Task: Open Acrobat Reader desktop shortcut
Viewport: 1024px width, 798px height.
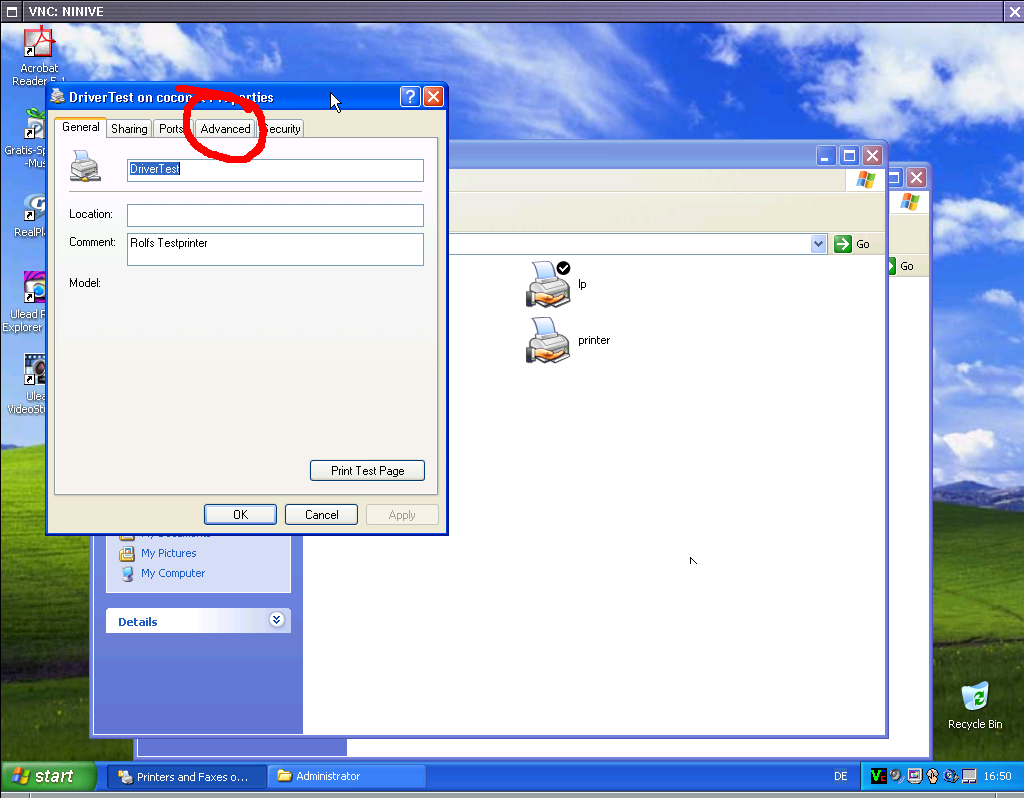Action: (x=39, y=45)
